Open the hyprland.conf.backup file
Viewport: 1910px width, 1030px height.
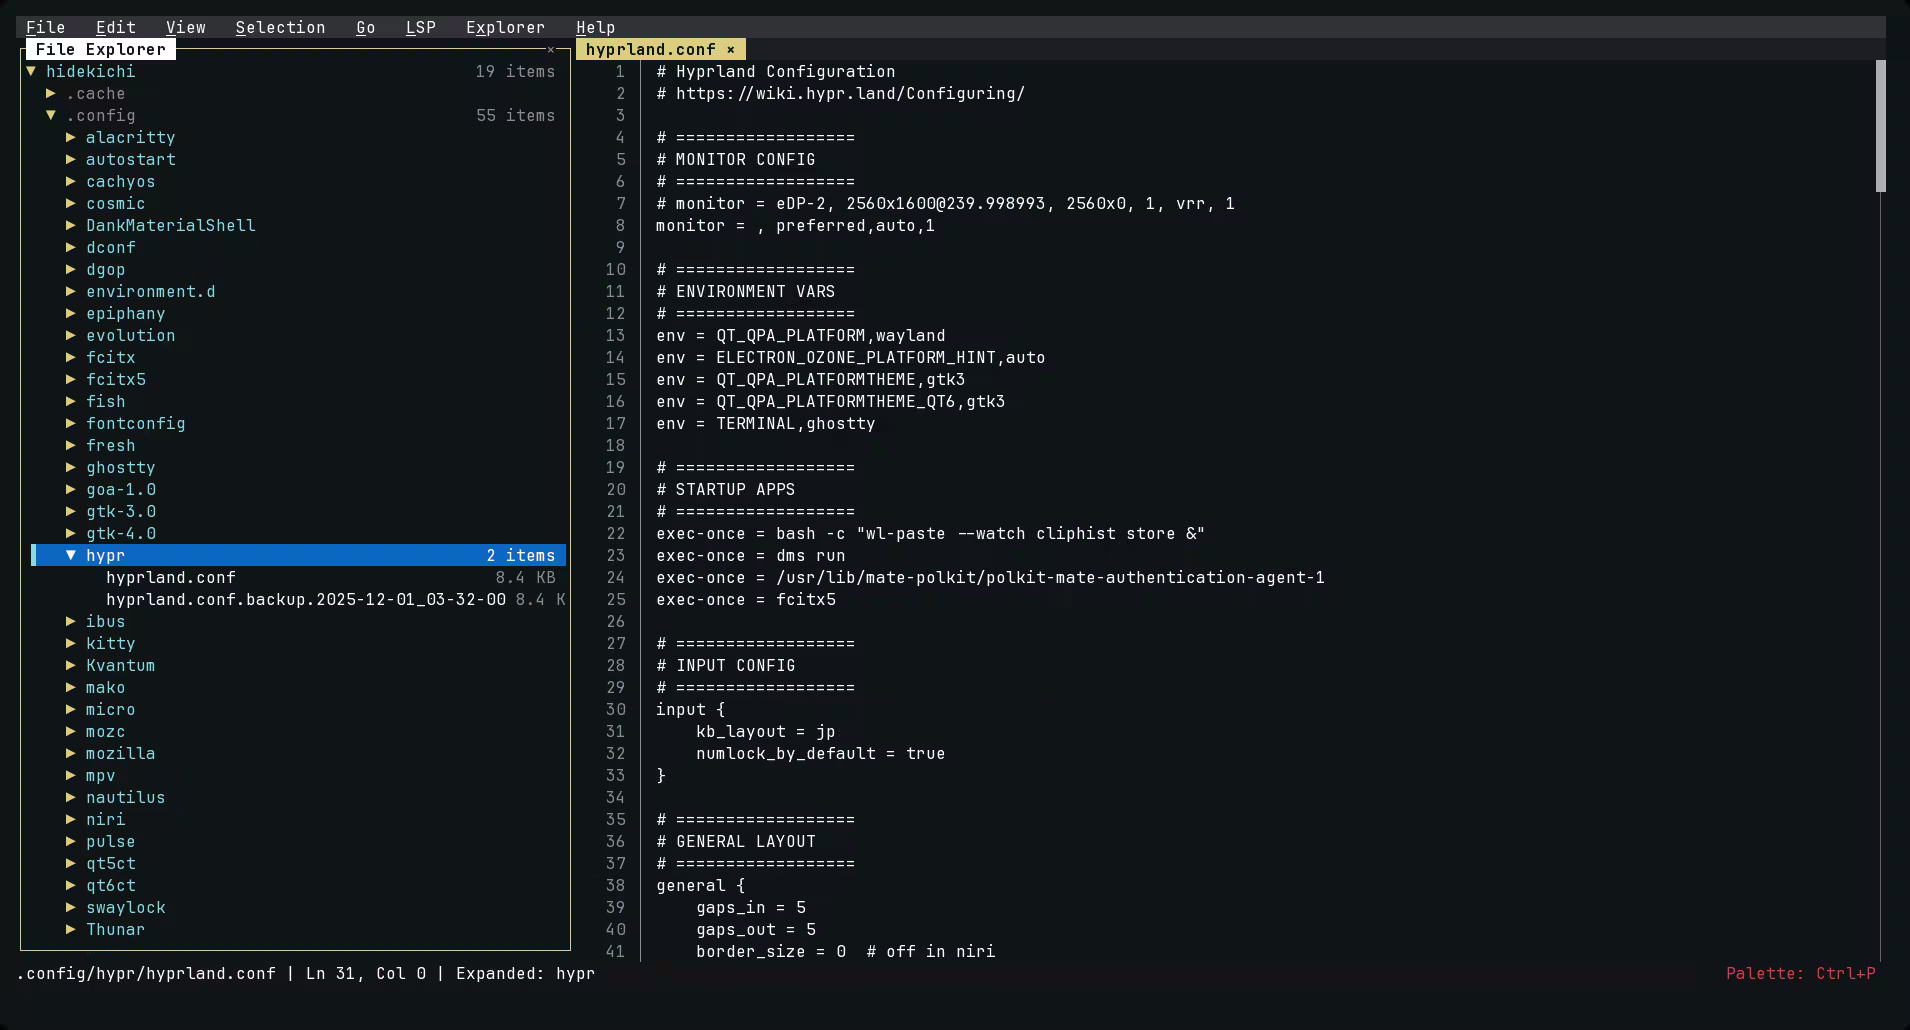(x=305, y=599)
